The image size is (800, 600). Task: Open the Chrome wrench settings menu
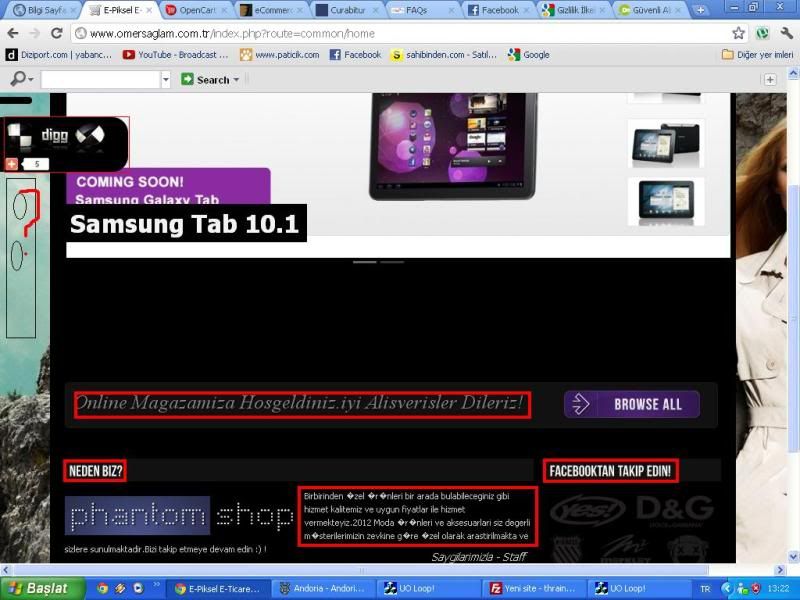tap(786, 34)
